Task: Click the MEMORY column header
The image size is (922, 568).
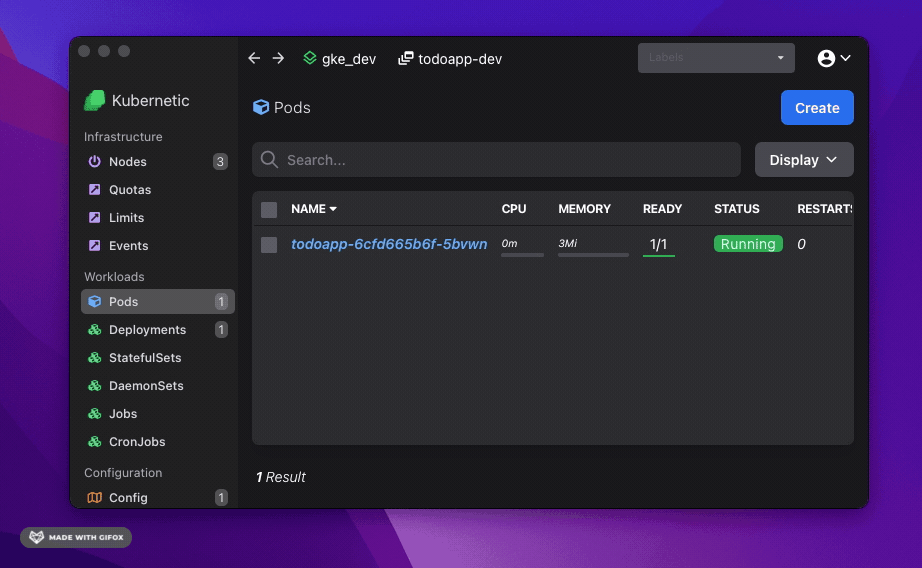Action: click(584, 209)
